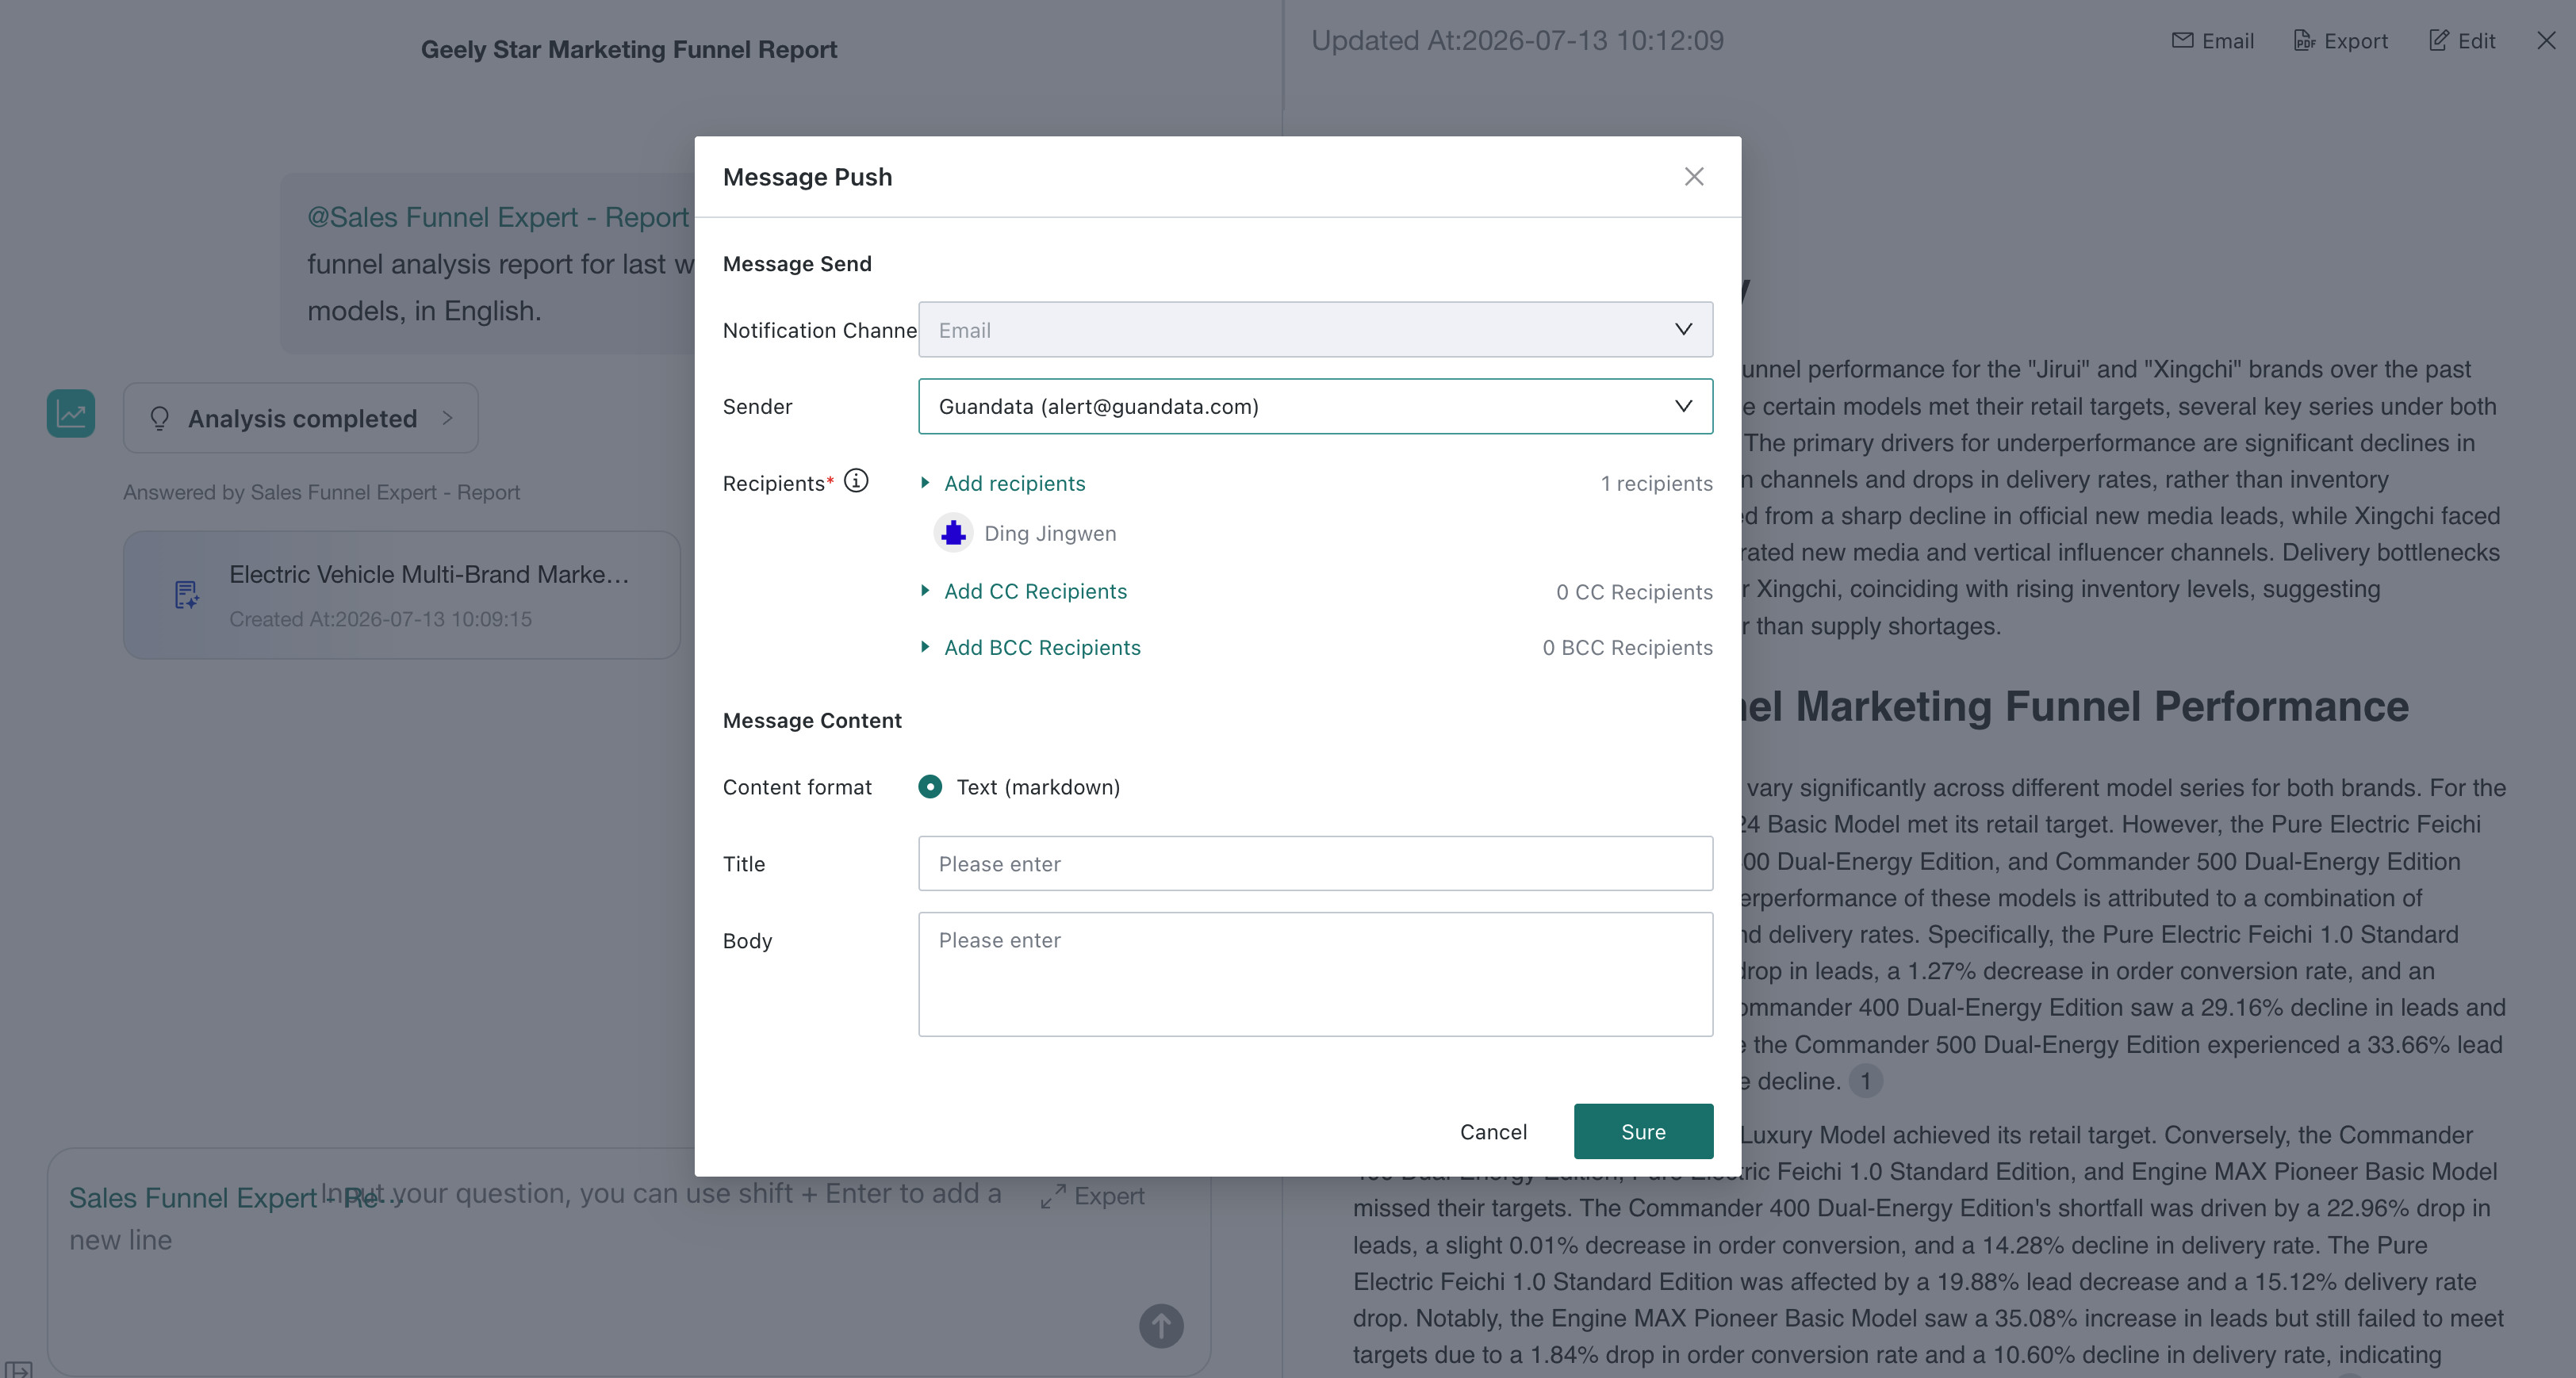Close the report panel
The image size is (2576, 1378).
[2546, 41]
